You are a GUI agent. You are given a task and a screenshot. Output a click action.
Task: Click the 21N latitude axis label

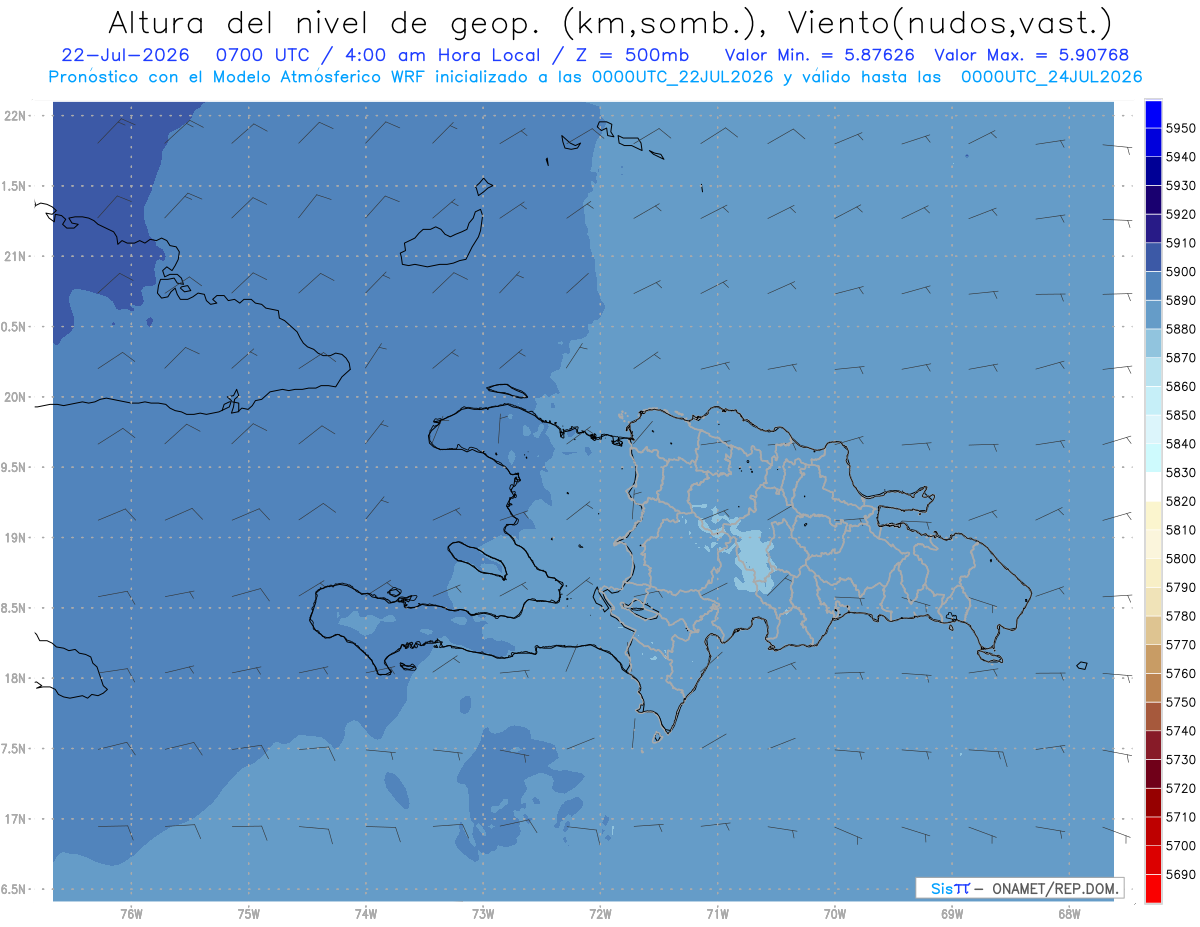(14, 256)
